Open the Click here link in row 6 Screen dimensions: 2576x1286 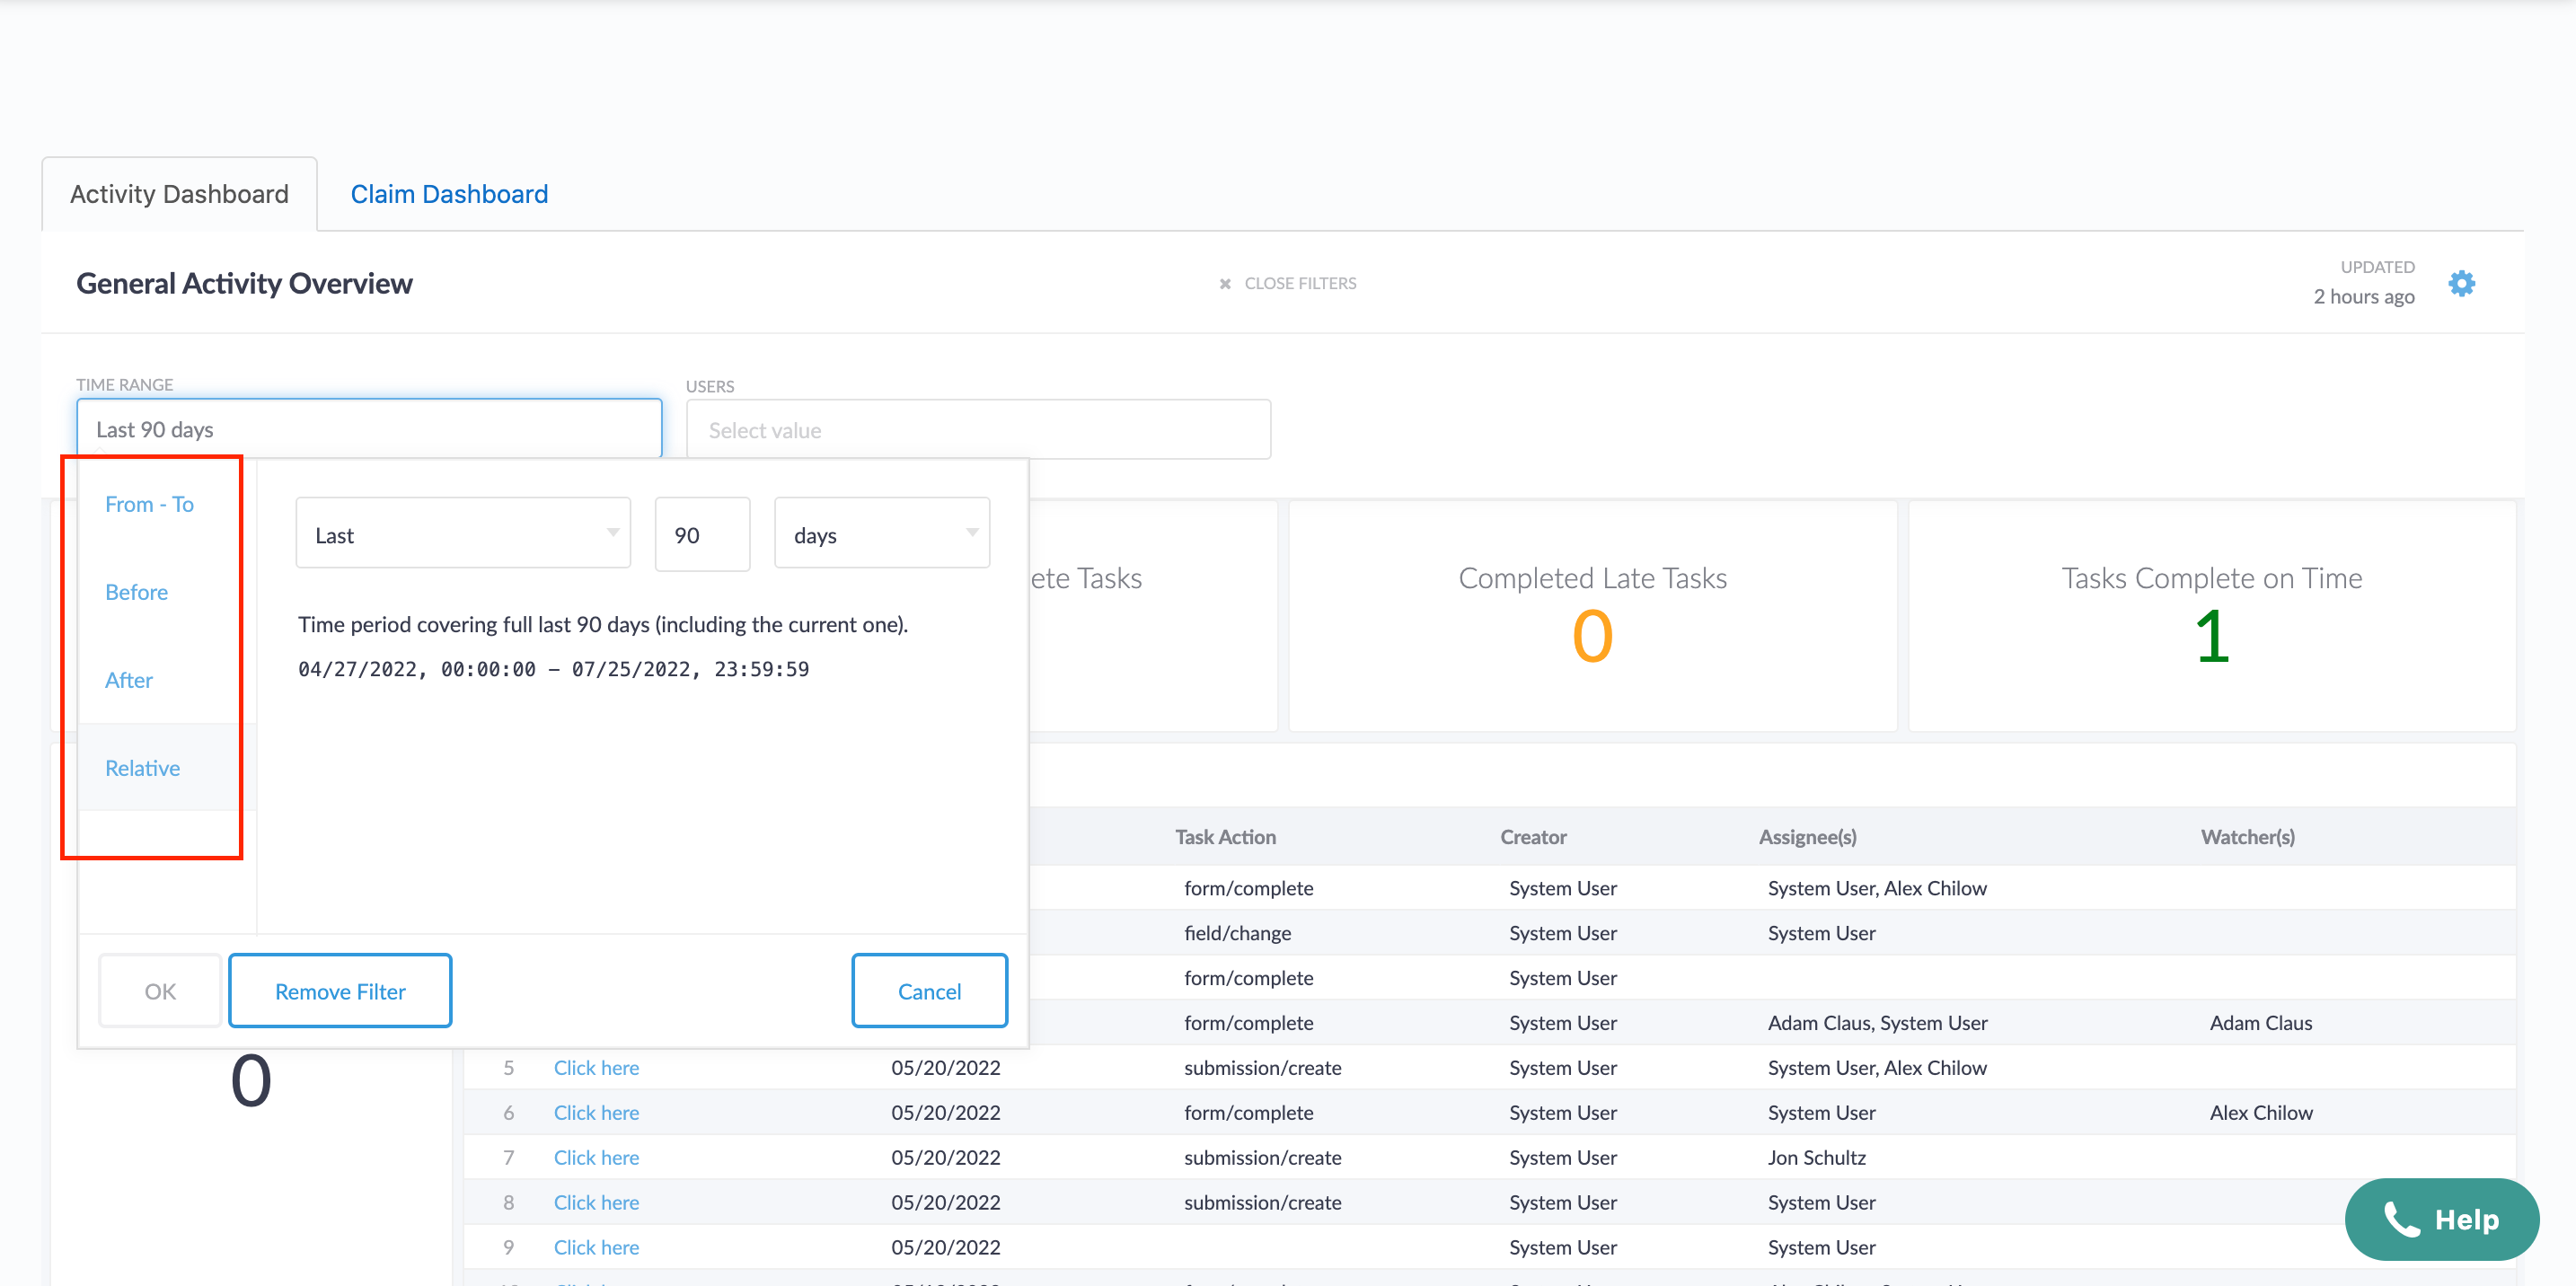pos(596,1113)
